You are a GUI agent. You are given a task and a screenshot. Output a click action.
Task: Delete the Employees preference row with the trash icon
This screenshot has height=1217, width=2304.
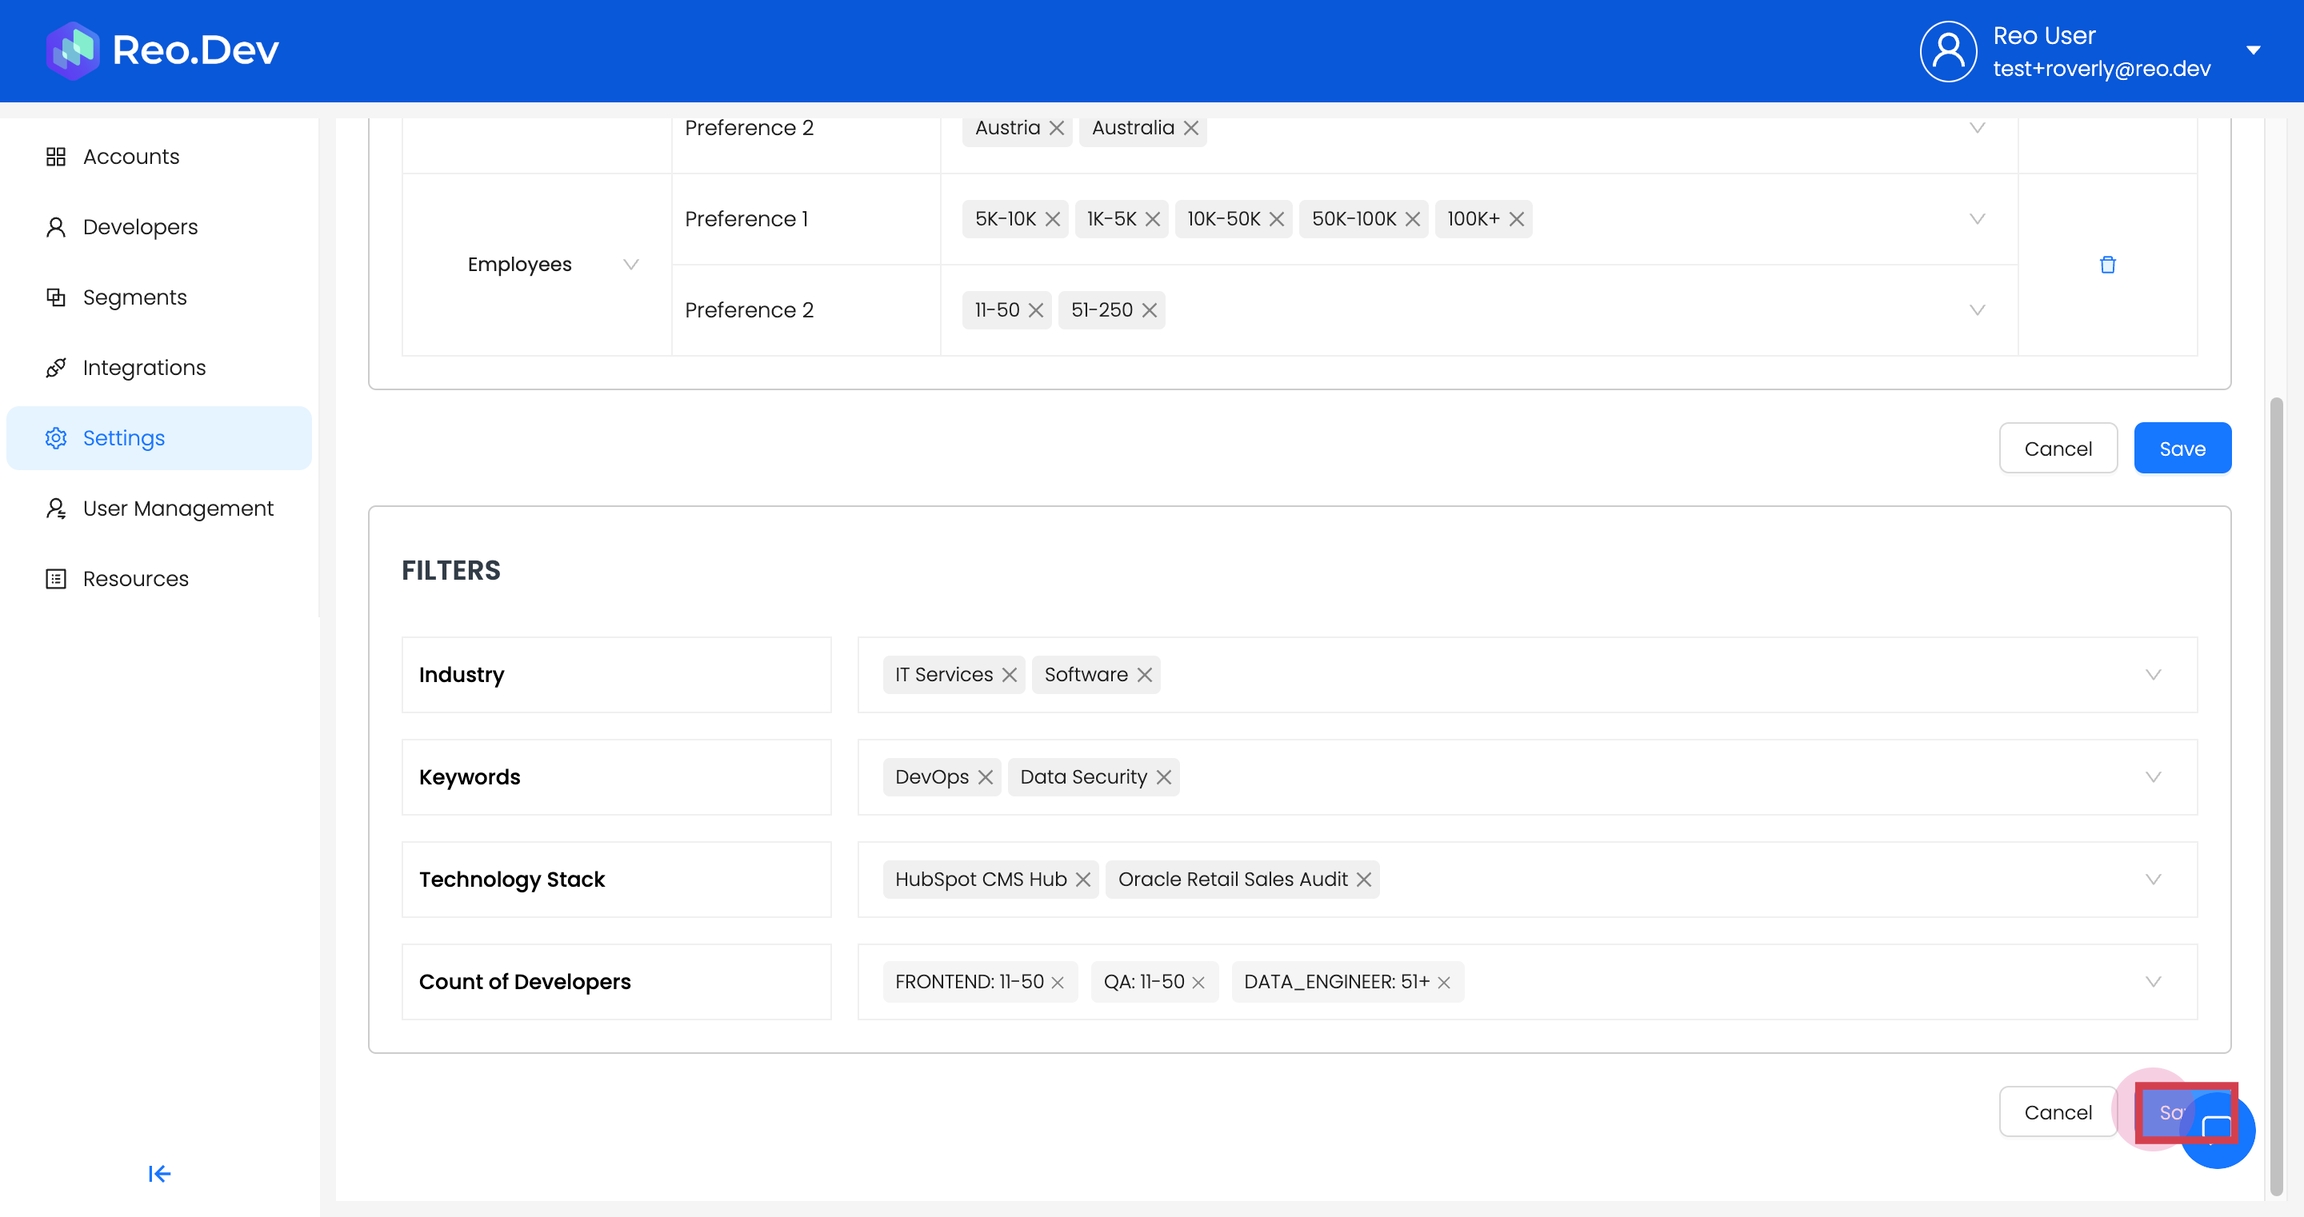(x=2107, y=265)
